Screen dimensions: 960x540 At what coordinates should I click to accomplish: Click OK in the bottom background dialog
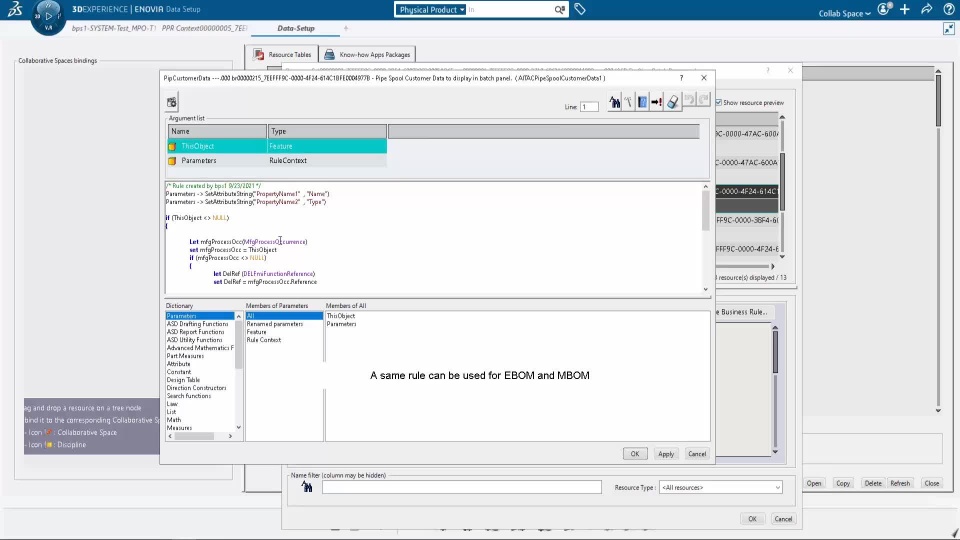pyautogui.click(x=752, y=519)
